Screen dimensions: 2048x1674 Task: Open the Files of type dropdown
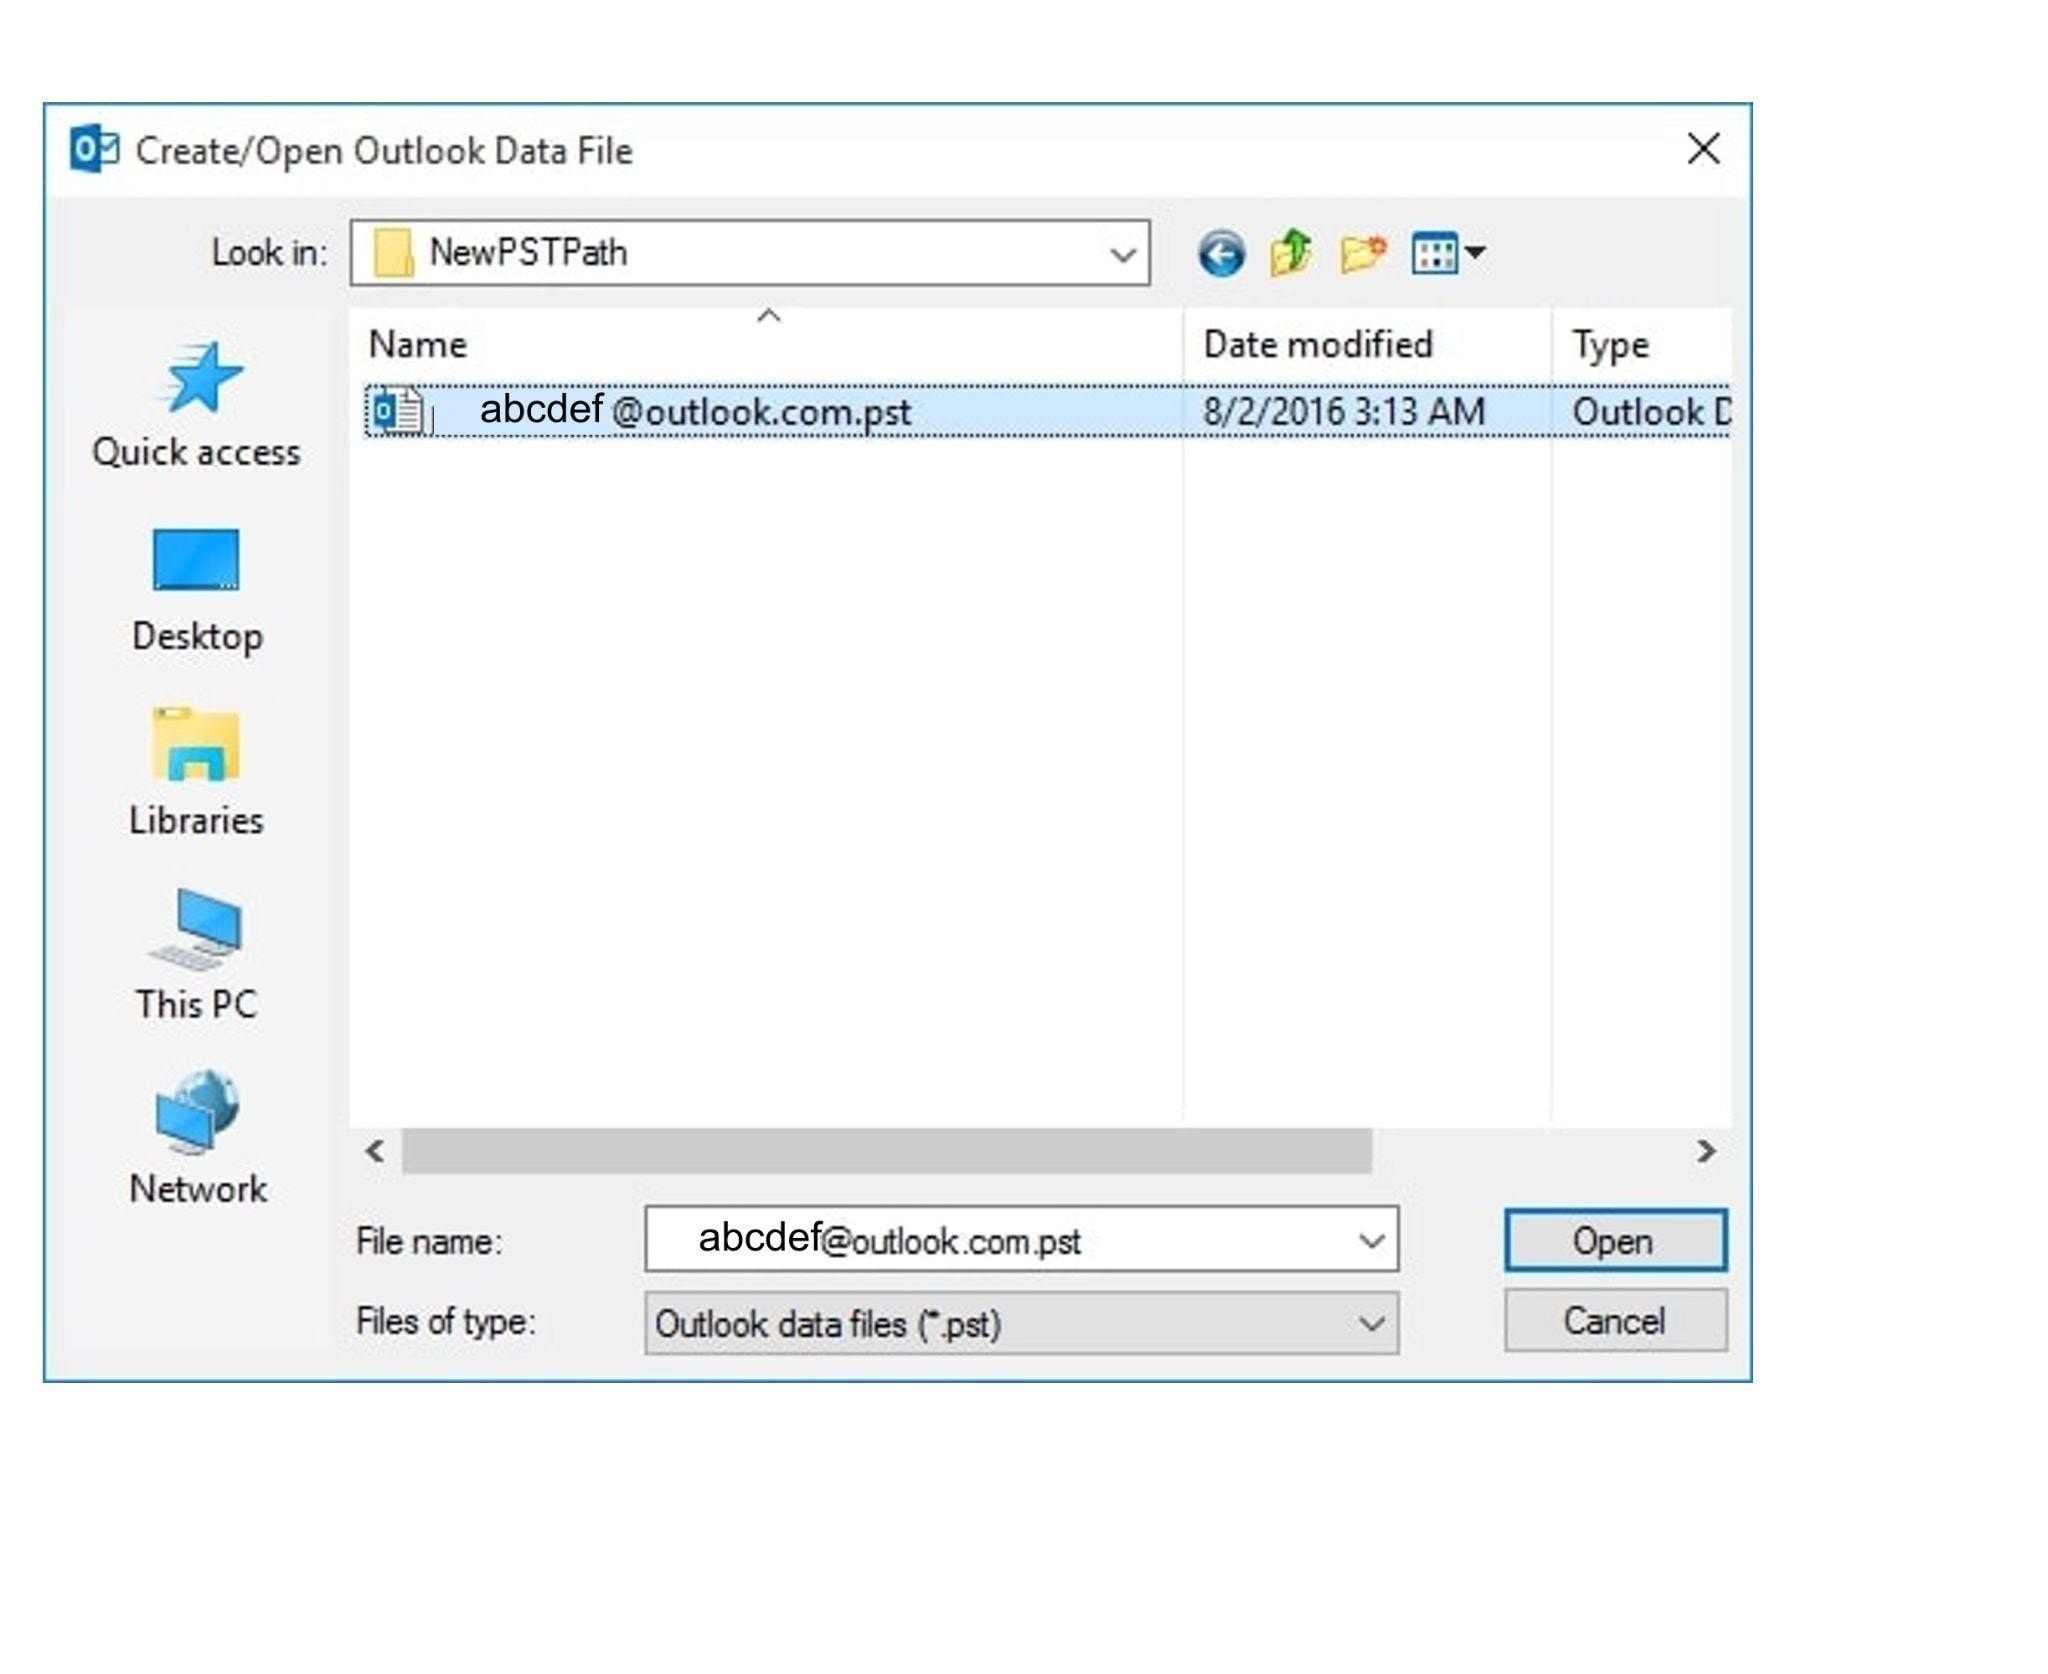click(x=1021, y=1324)
